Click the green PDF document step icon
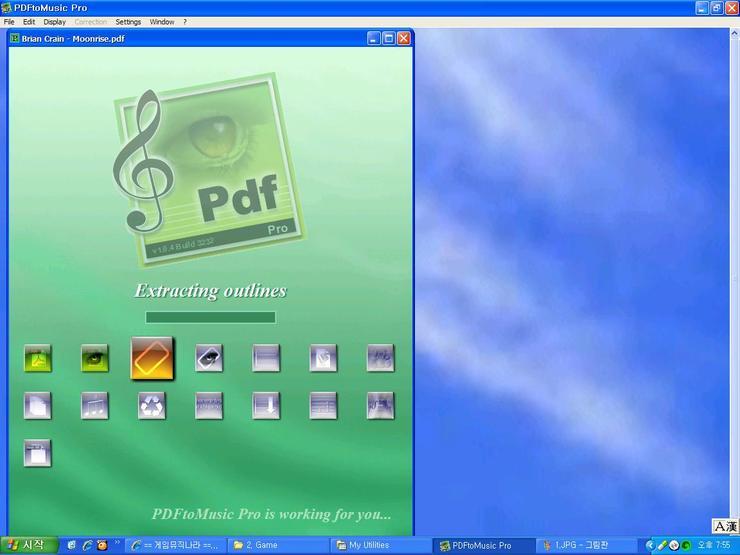The width and height of the screenshot is (740, 555). click(37, 358)
